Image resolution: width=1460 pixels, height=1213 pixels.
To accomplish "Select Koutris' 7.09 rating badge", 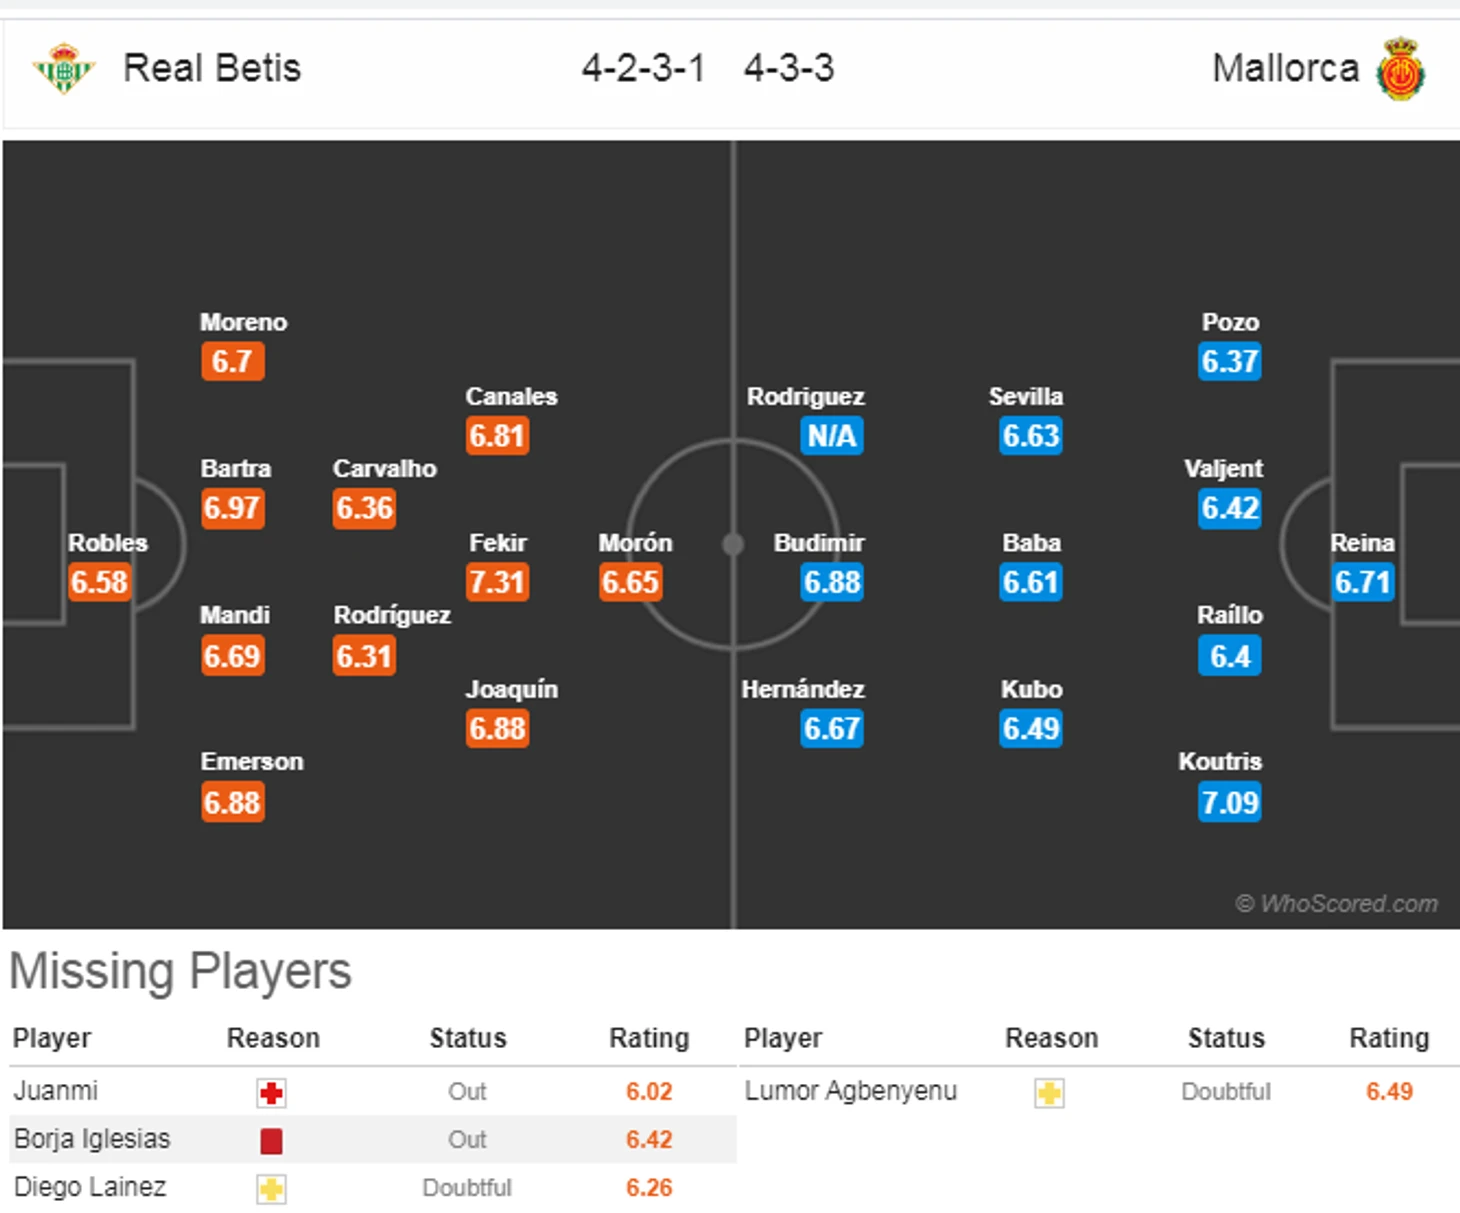I will 1230,802.
